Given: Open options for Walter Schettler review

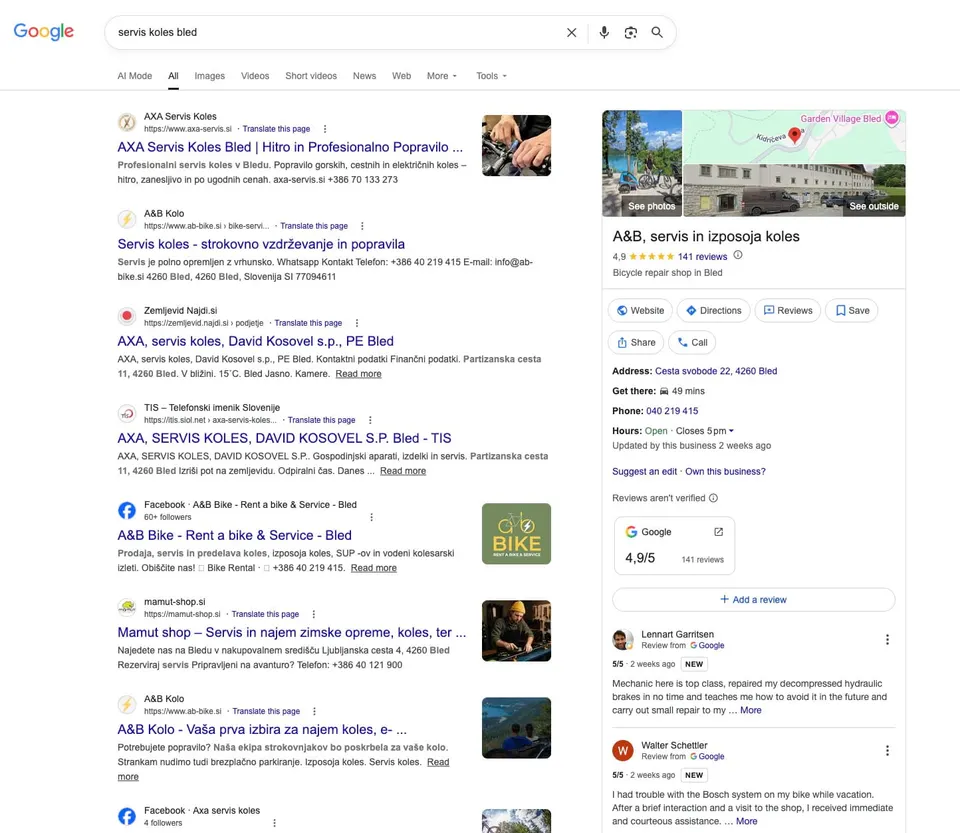Looking at the screenshot, I should [x=887, y=750].
